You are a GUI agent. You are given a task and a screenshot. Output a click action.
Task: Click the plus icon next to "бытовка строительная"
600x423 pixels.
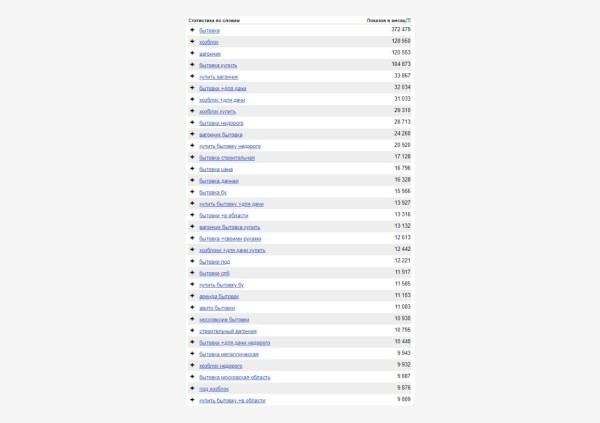[x=192, y=157]
